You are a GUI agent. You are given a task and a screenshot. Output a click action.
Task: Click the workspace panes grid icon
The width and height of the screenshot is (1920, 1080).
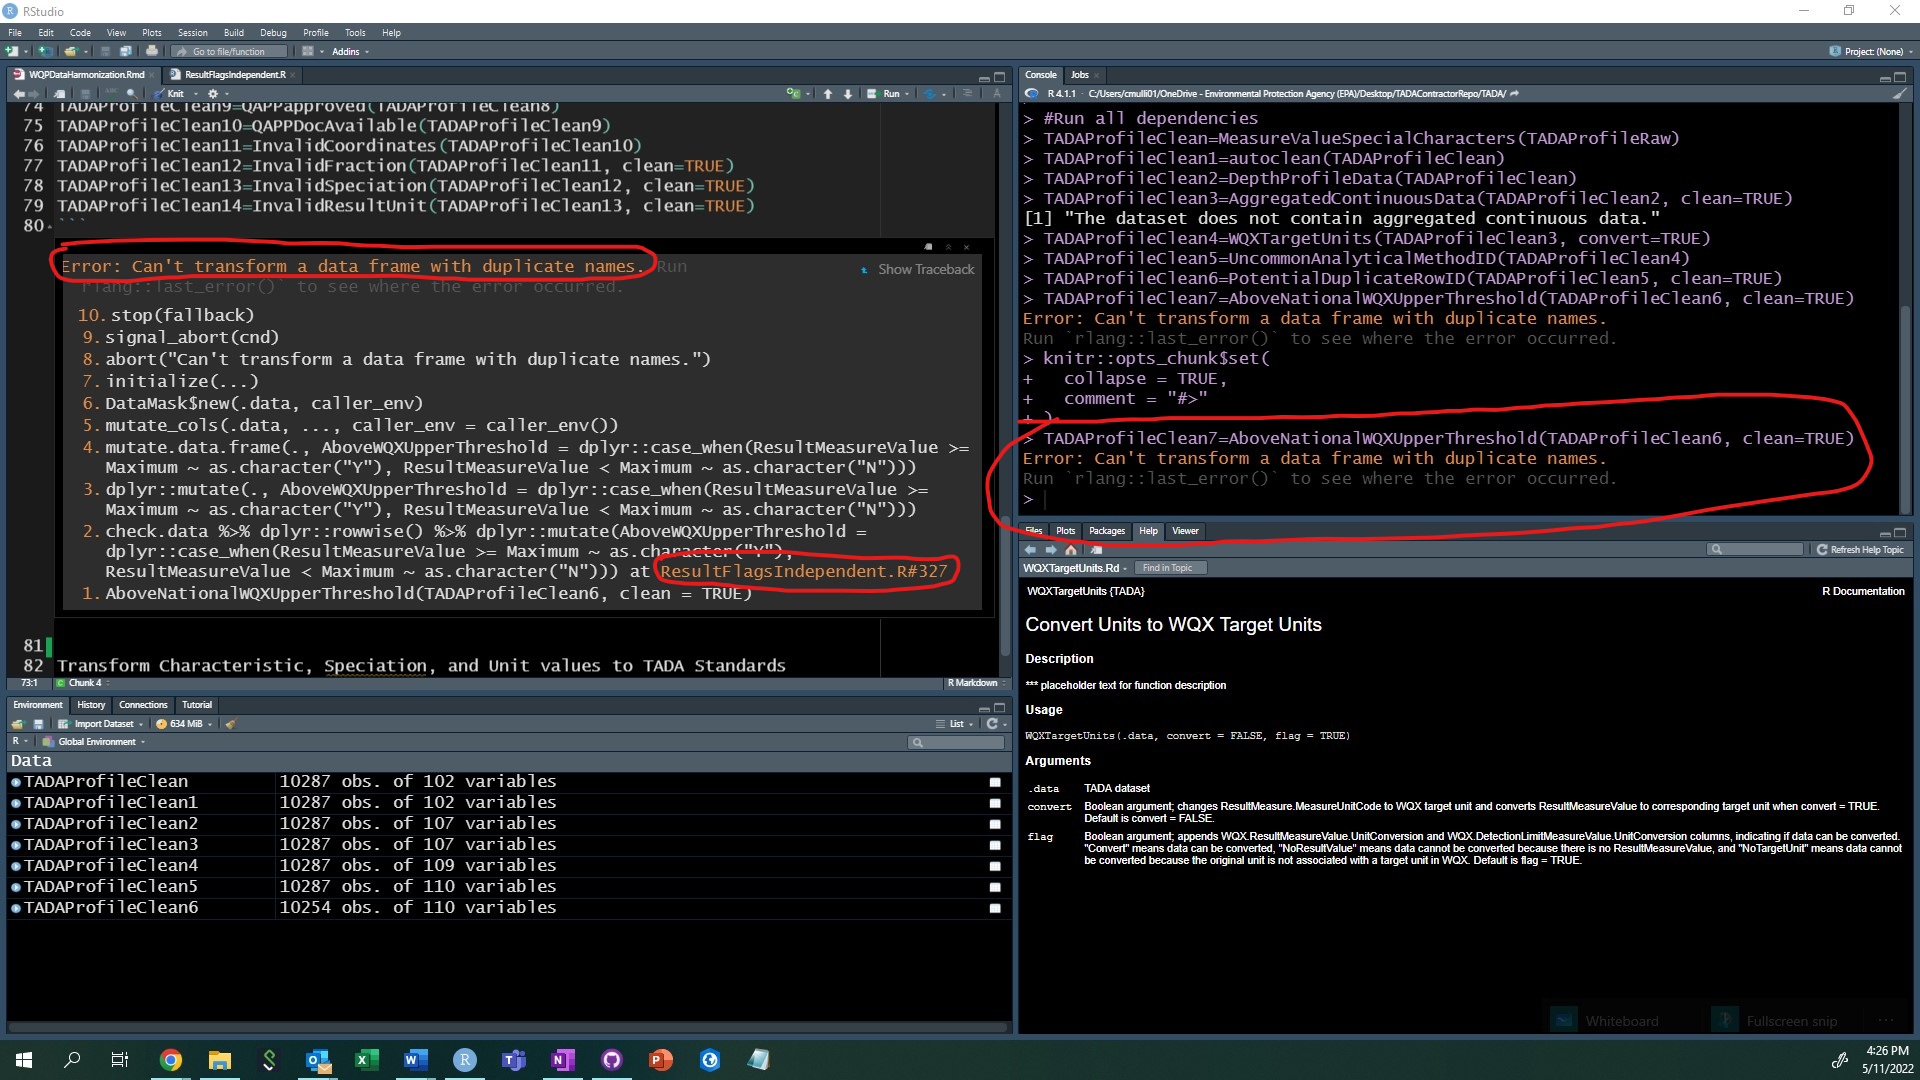(308, 51)
